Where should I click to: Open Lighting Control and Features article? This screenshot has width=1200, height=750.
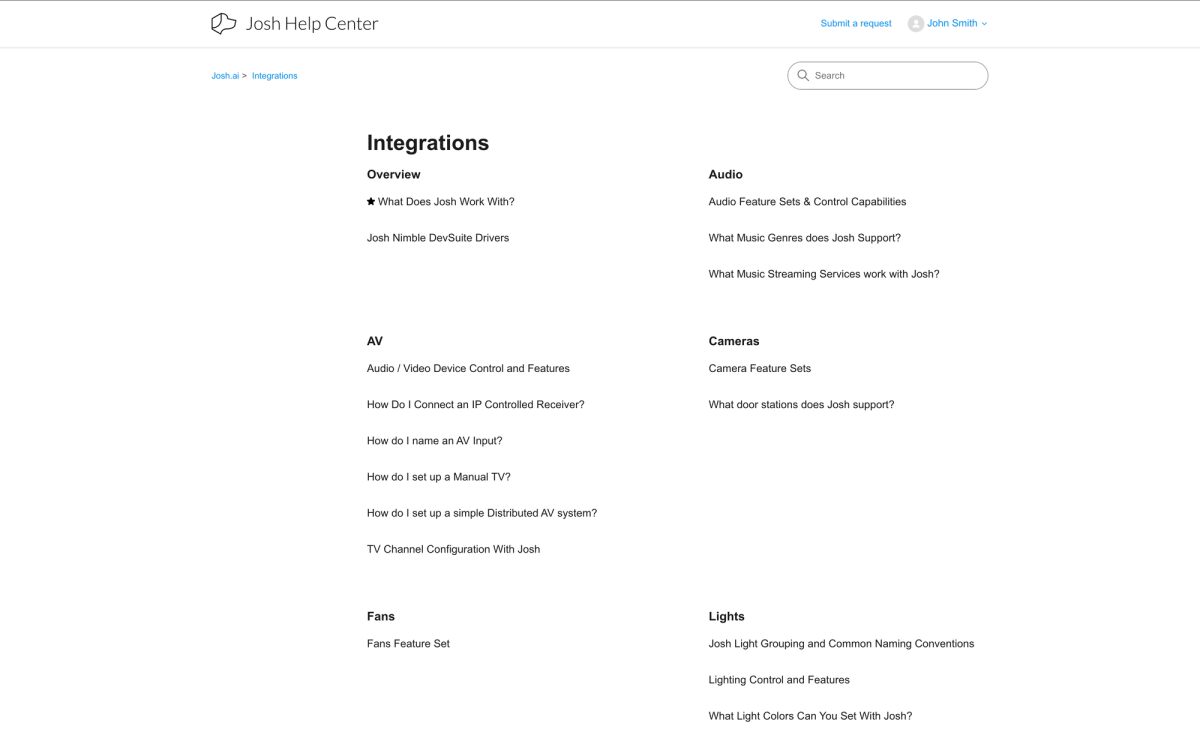click(779, 680)
